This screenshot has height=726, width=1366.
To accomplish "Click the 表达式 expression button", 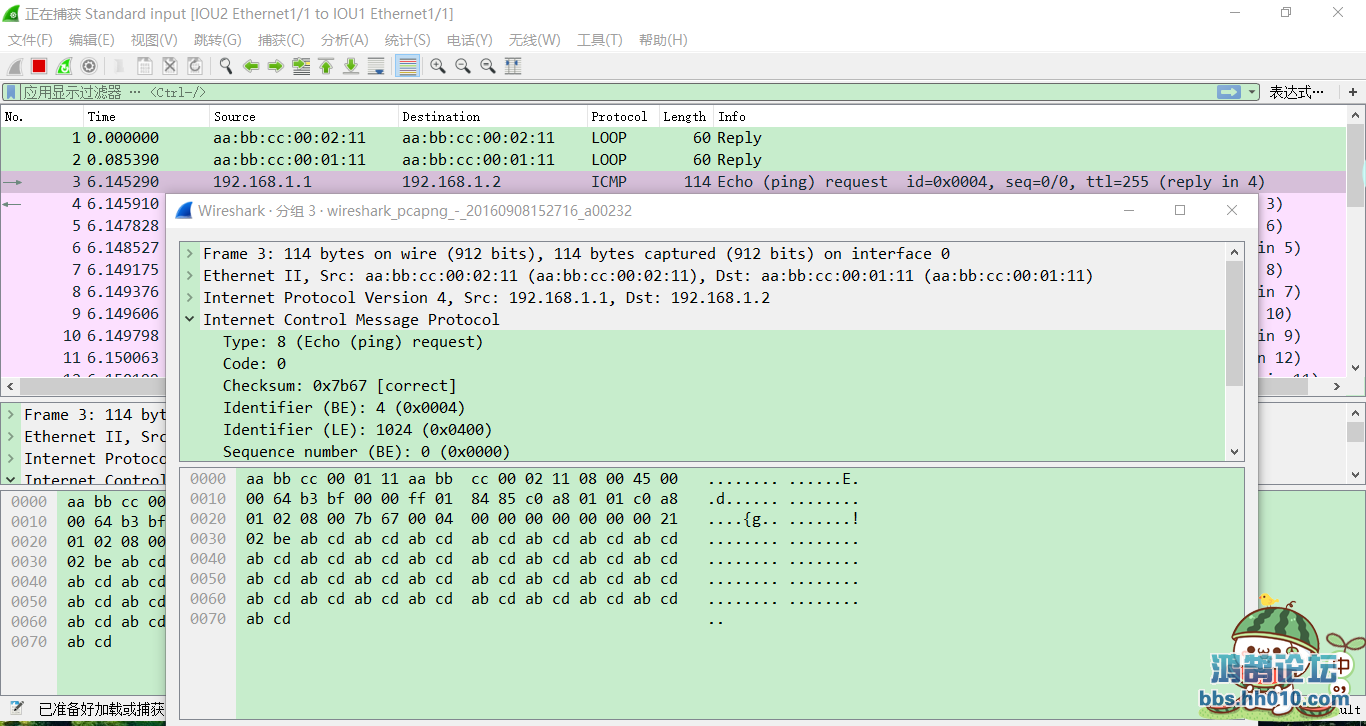I will click(x=1297, y=92).
